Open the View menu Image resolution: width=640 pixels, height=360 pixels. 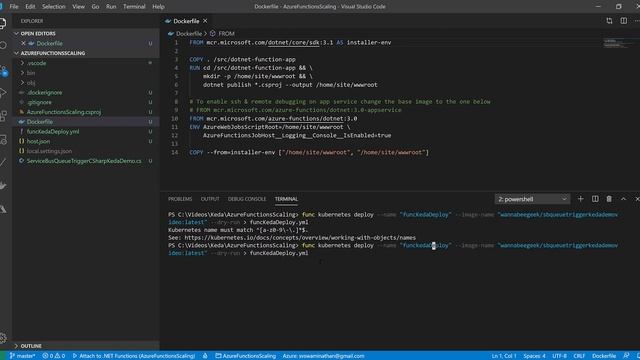pyautogui.click(x=78, y=7)
